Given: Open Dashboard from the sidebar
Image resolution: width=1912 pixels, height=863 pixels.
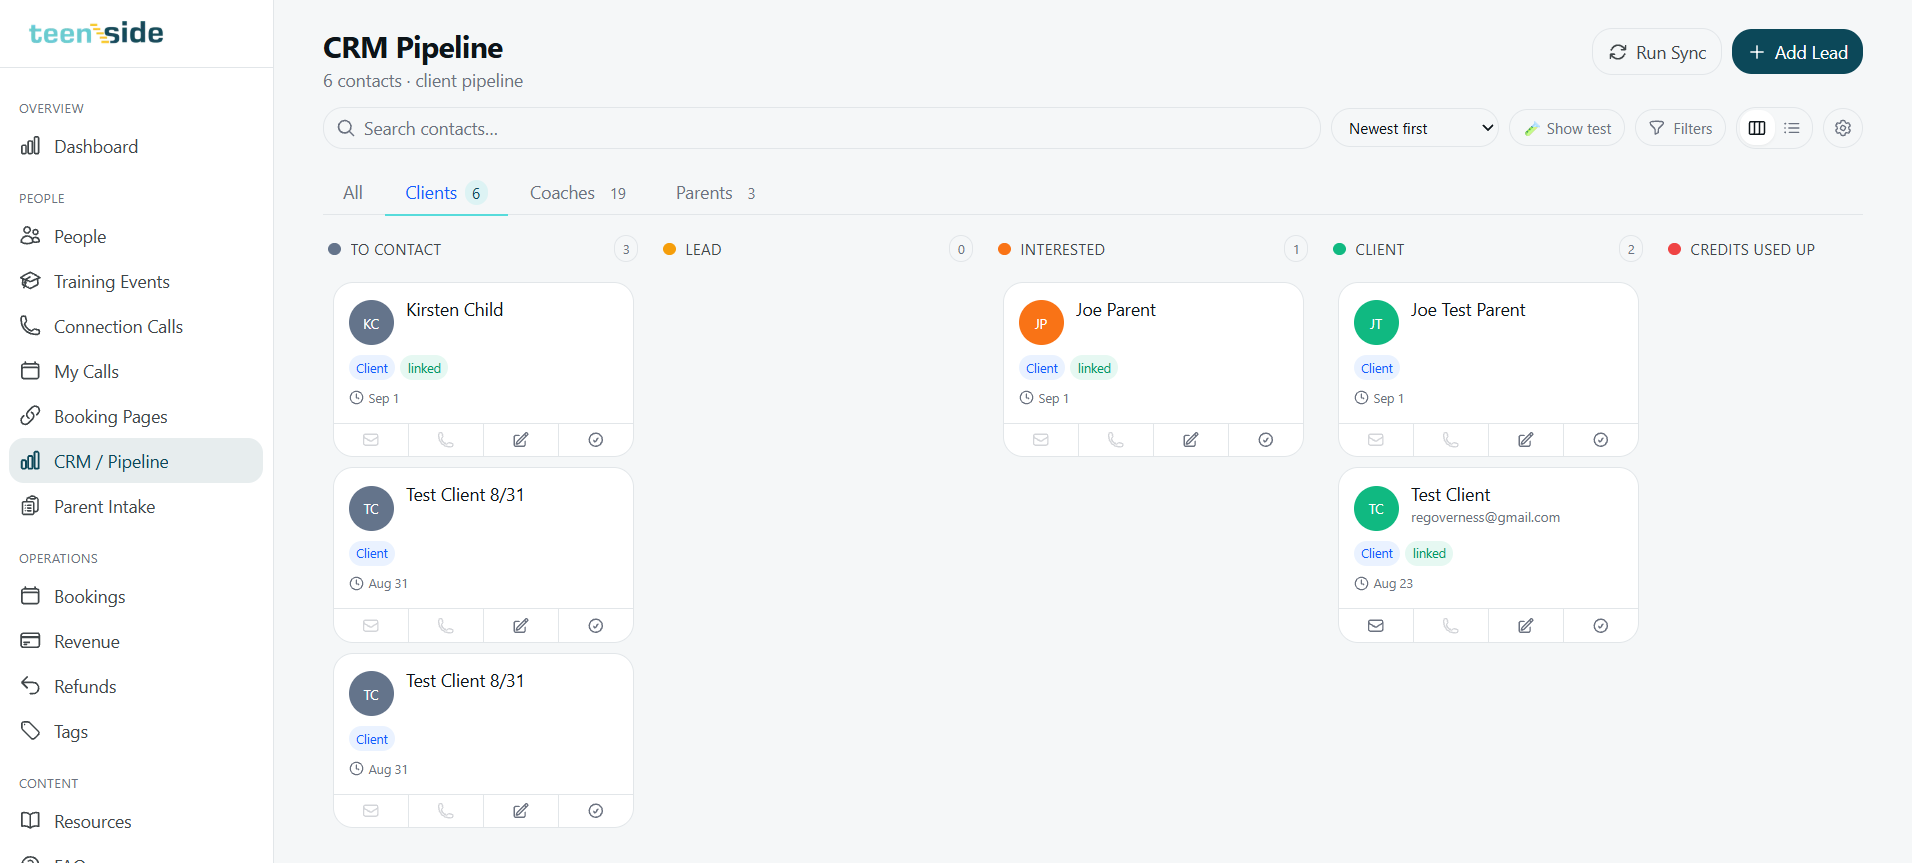Looking at the screenshot, I should point(136,147).
